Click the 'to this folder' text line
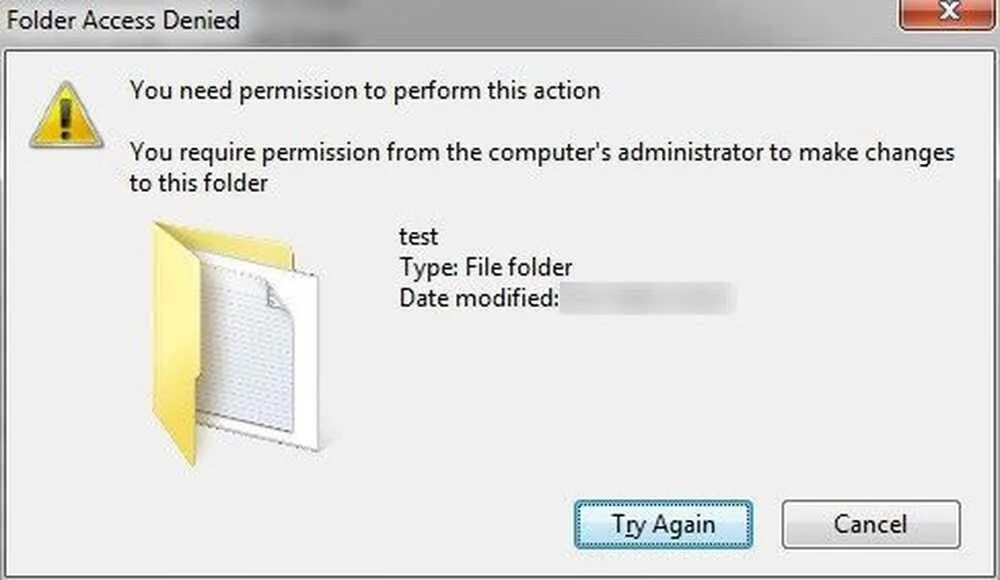Image resolution: width=1000 pixels, height=580 pixels. click(x=199, y=183)
